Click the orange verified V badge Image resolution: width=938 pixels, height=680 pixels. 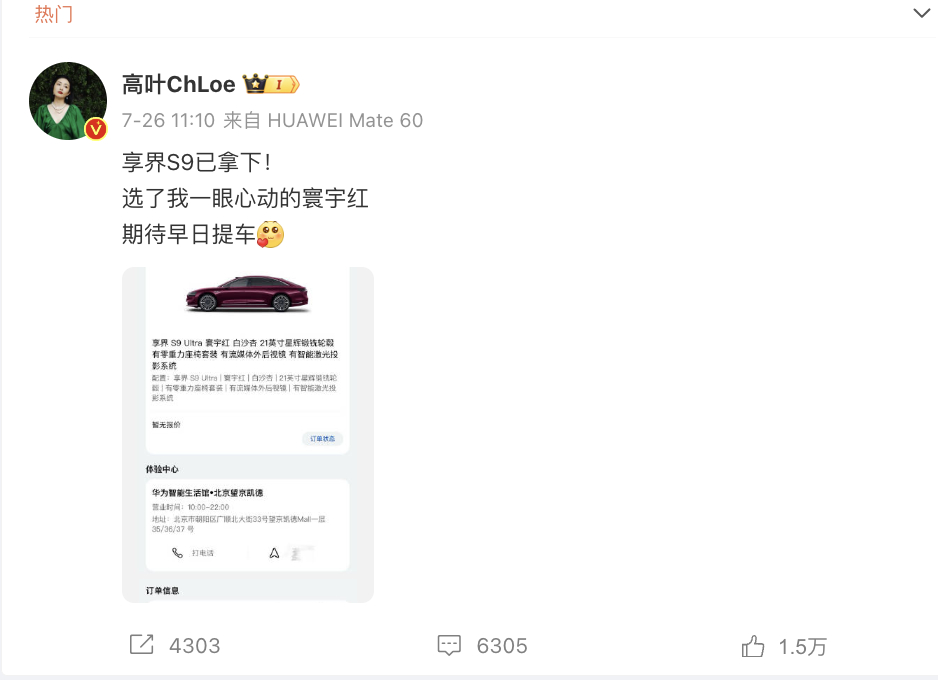[96, 129]
